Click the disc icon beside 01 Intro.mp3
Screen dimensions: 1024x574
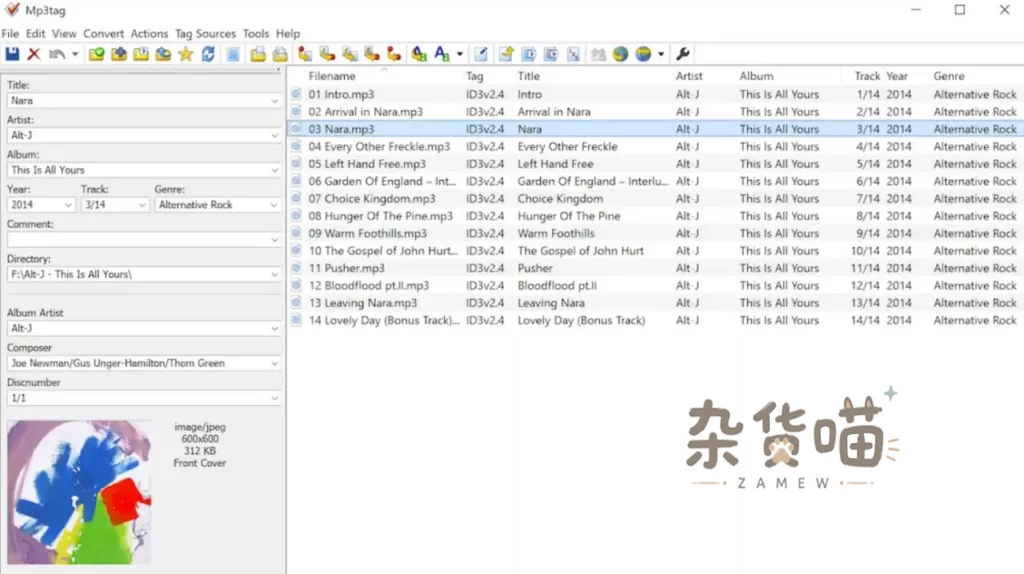pyautogui.click(x=296, y=94)
